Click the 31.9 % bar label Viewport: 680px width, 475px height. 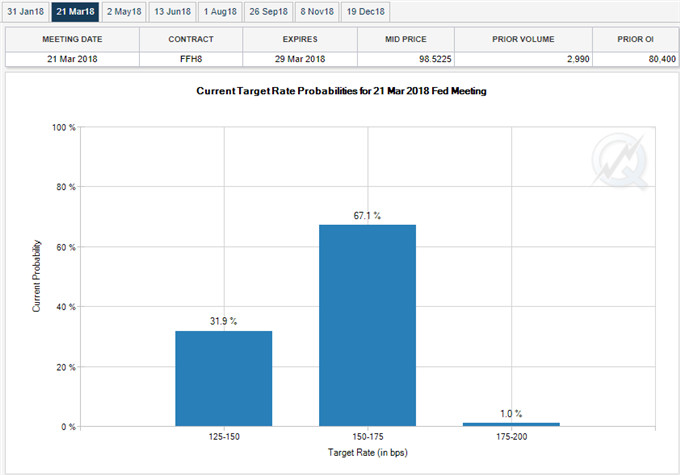223,321
